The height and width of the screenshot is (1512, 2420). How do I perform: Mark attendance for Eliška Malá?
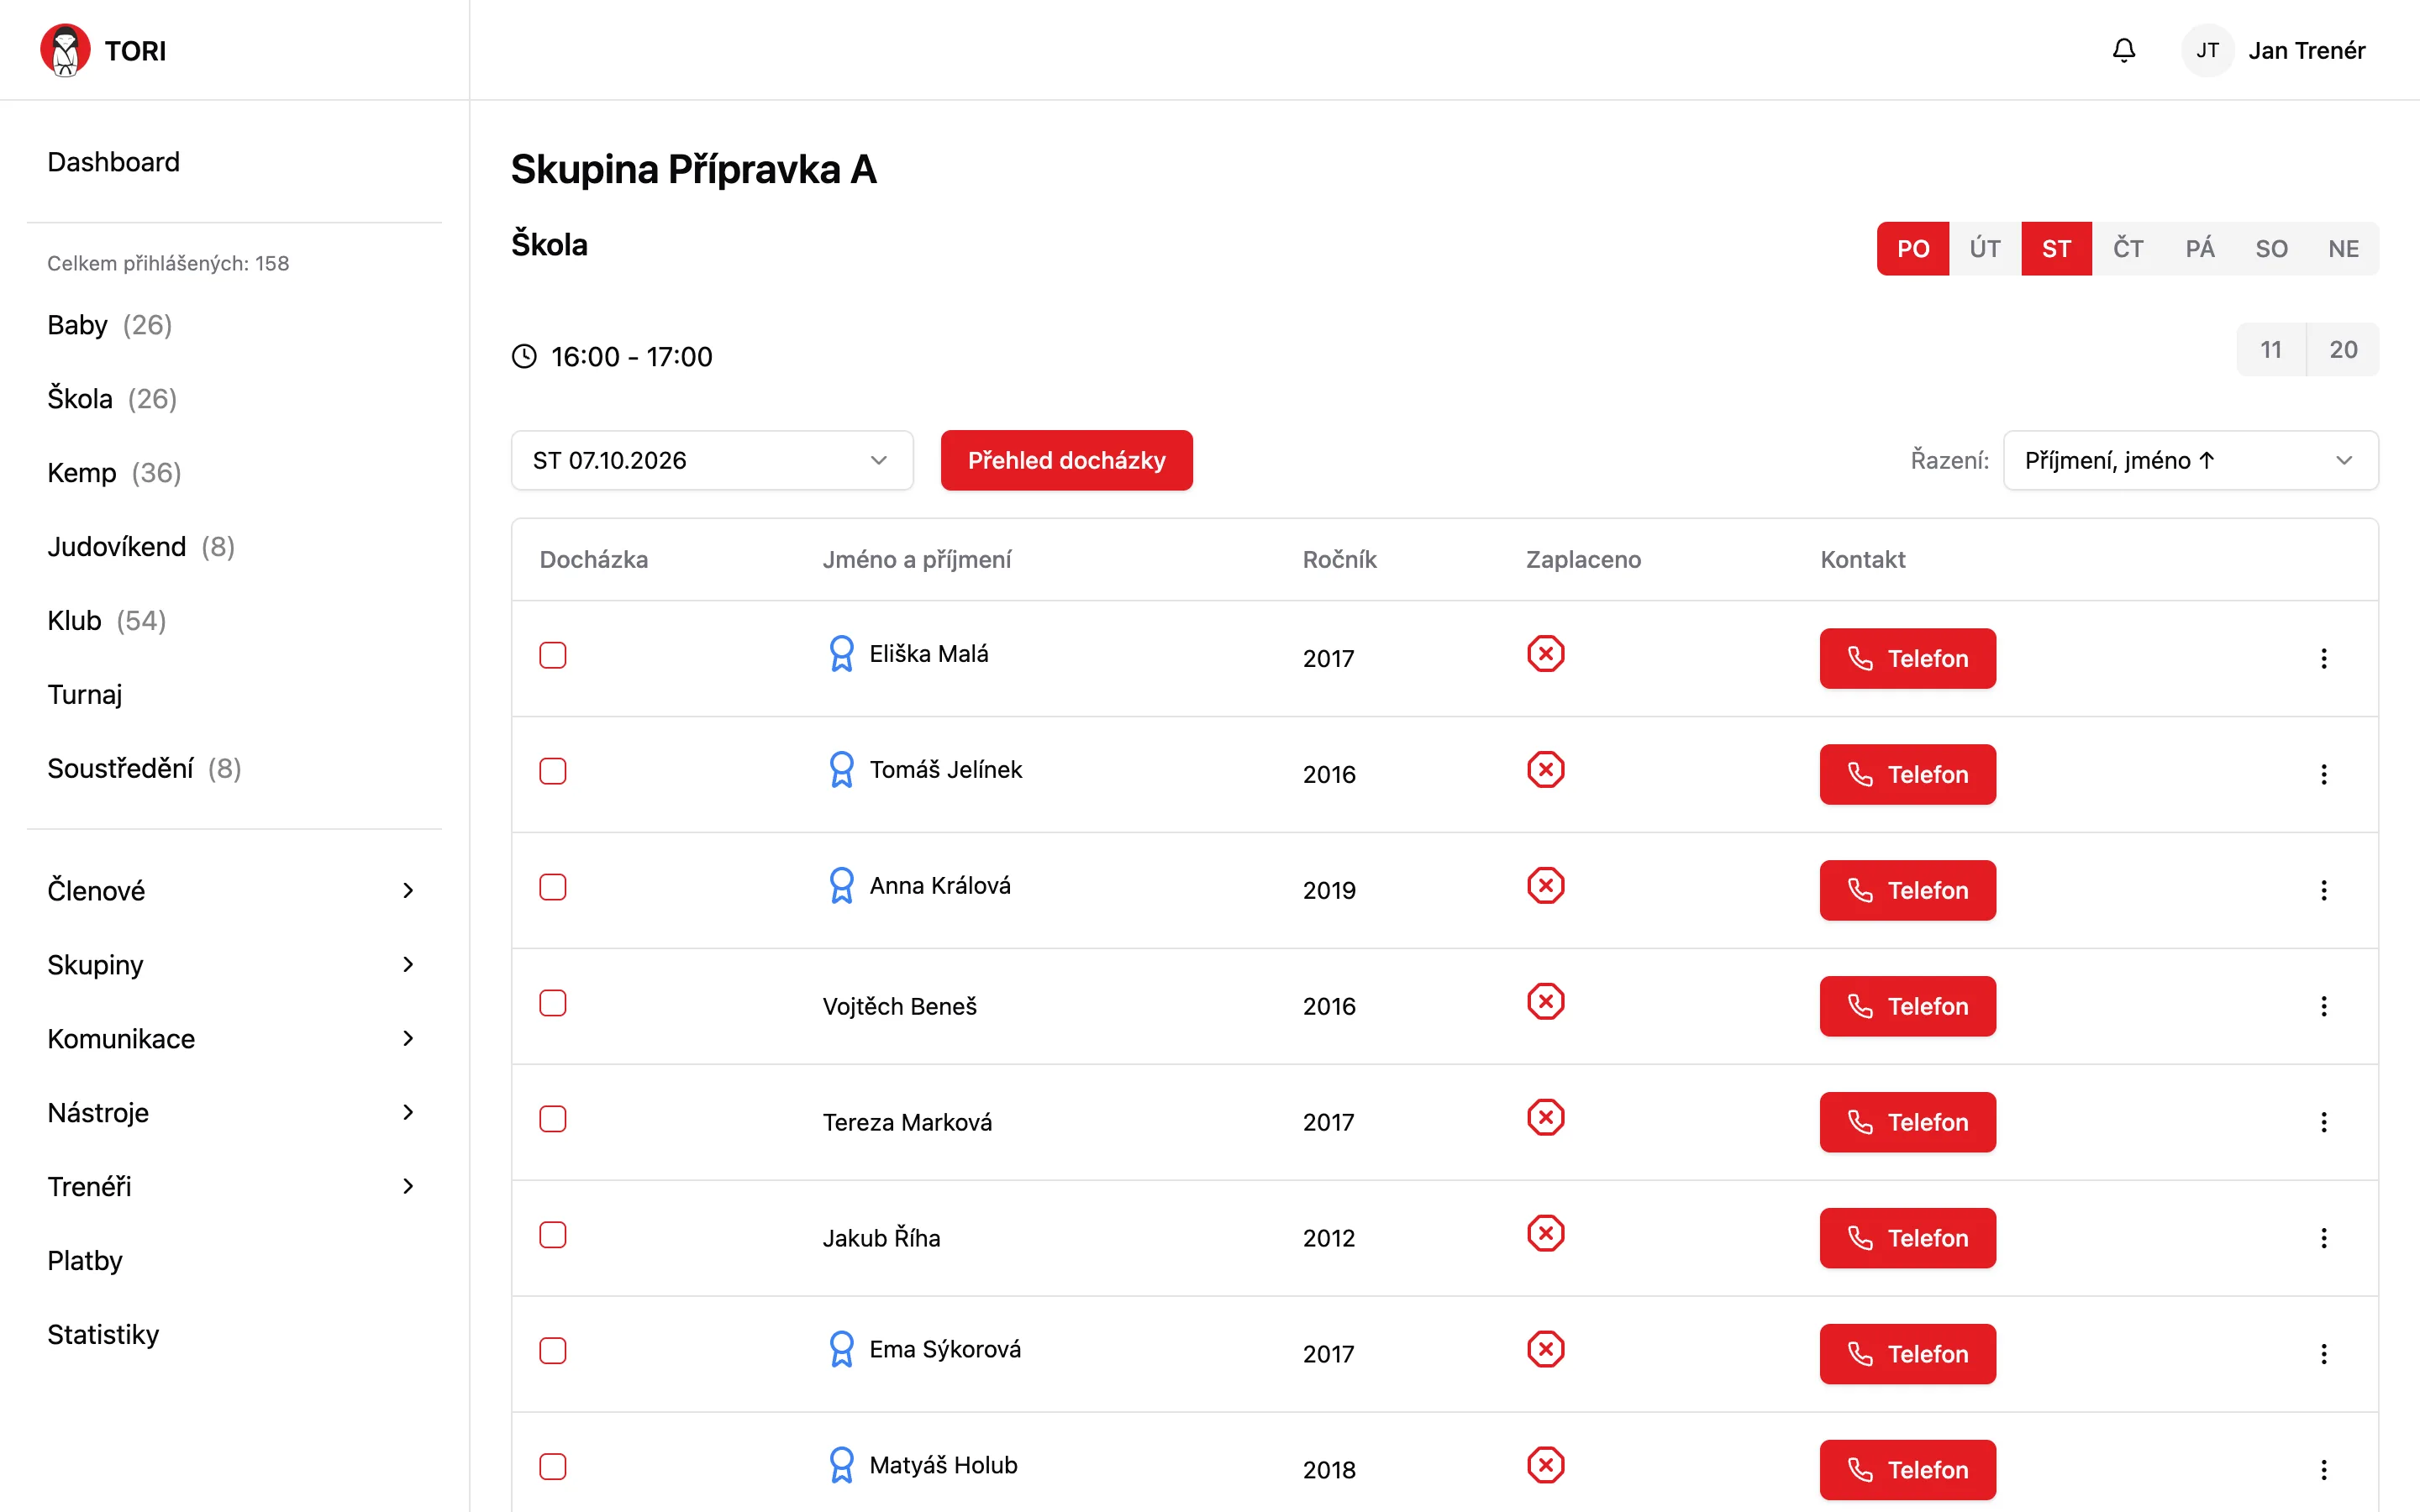click(x=553, y=655)
